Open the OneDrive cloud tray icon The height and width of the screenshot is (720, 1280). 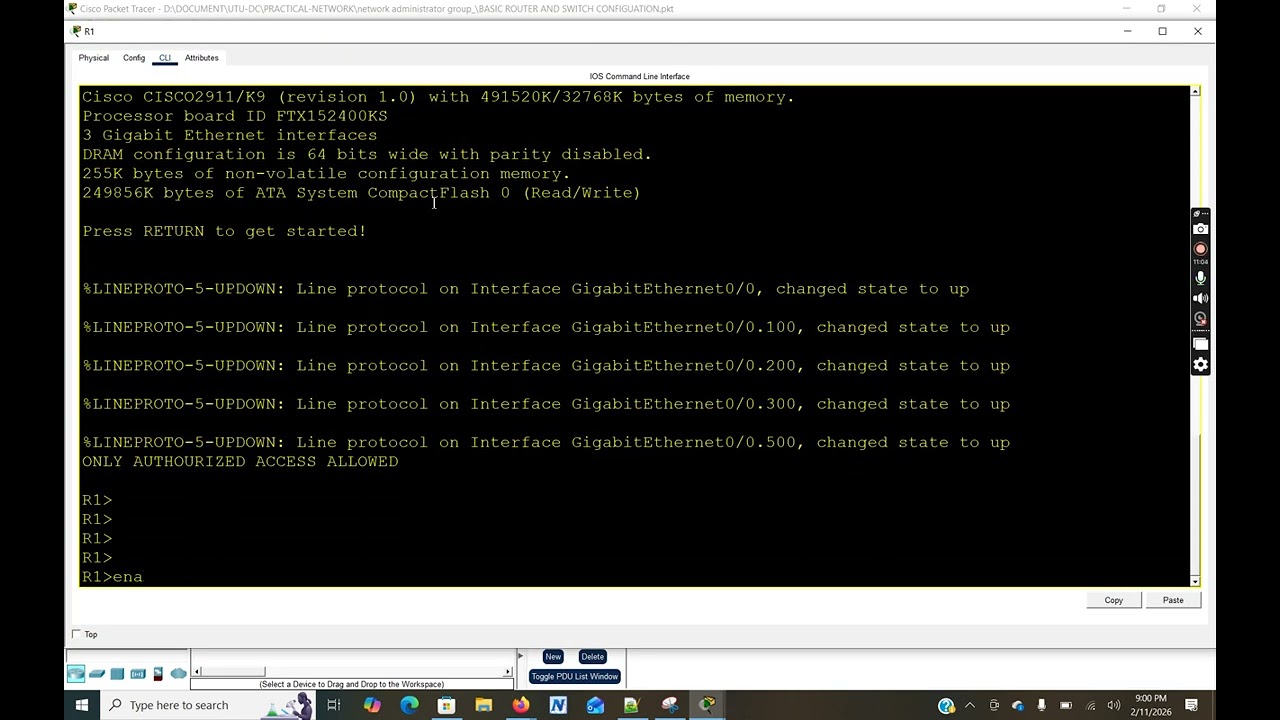(x=1018, y=706)
